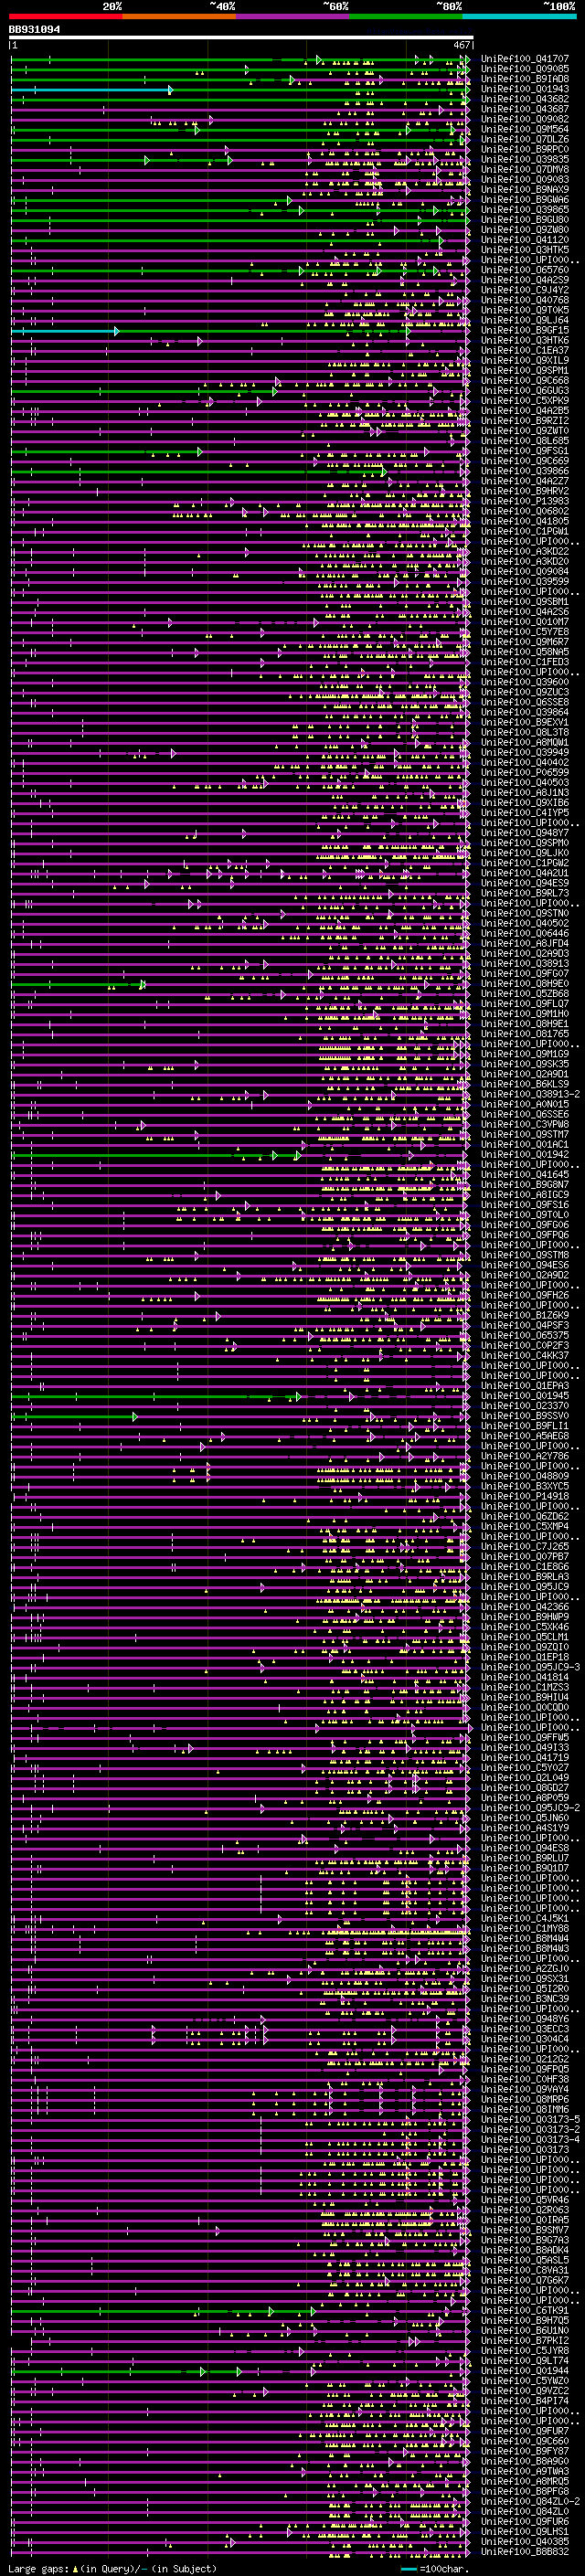Select hit UniRef100_Q39835
Screen dimensions: 585x2576
(525, 159)
